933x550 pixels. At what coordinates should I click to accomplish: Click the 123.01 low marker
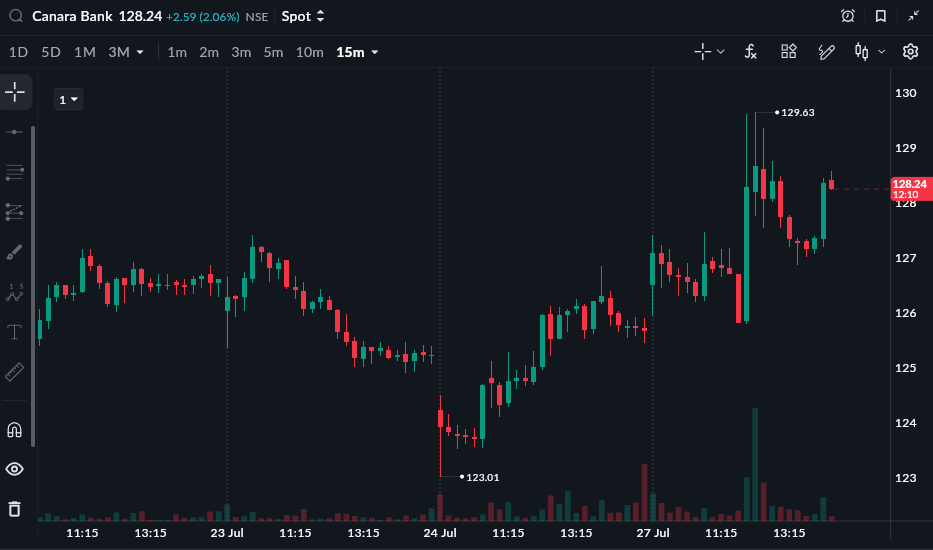pos(483,477)
